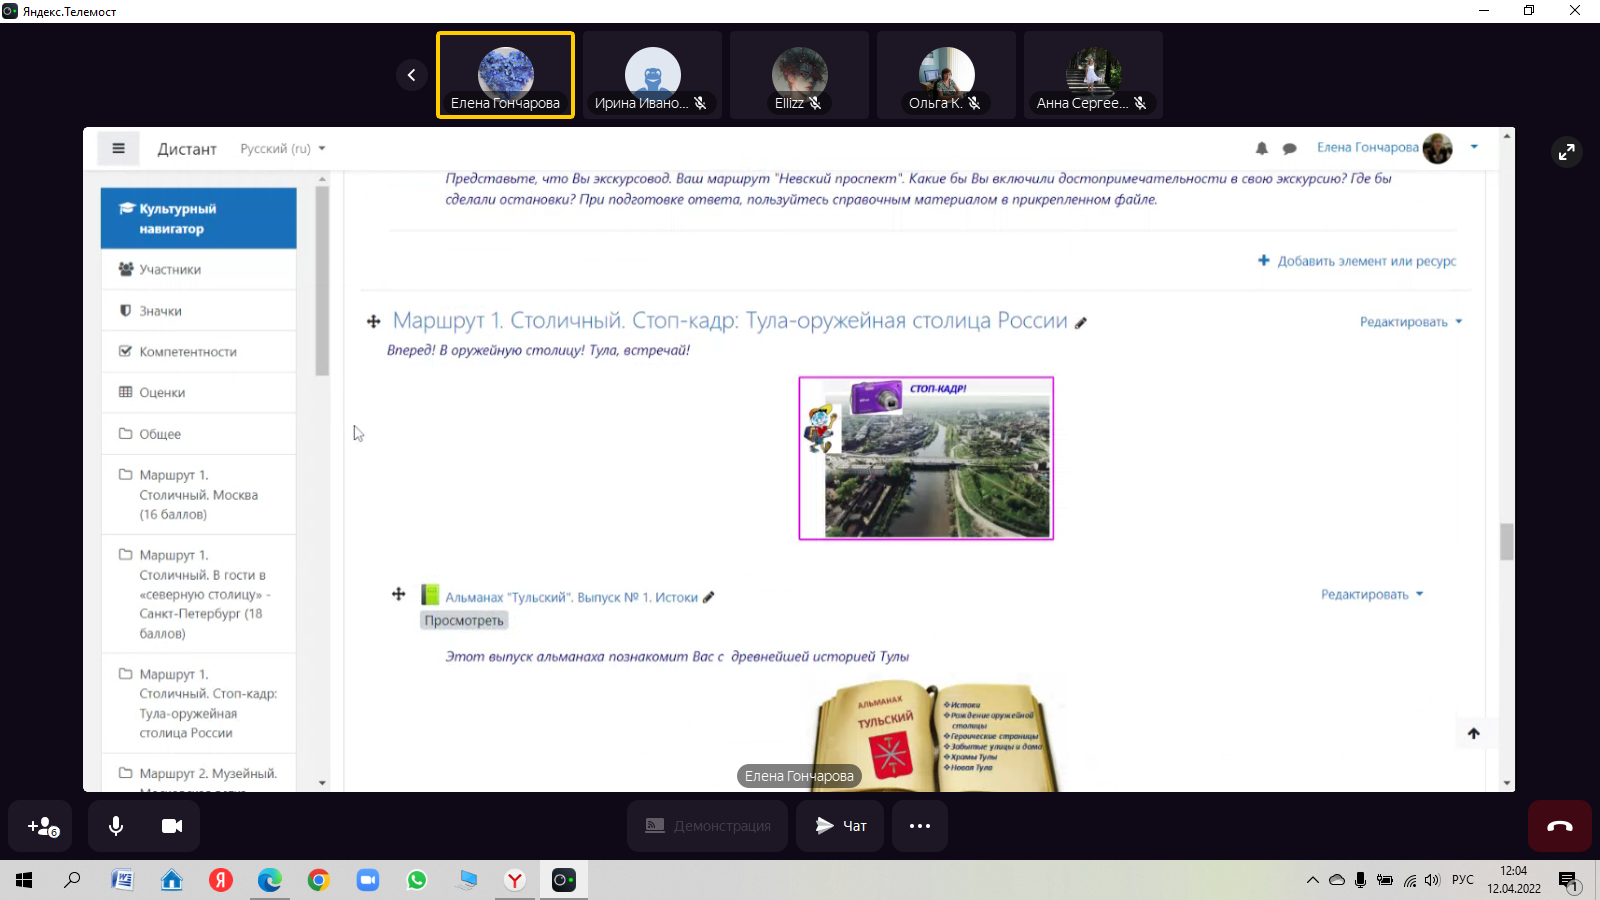
Task: Select Елена Гончарова participant tile
Action: (505, 75)
